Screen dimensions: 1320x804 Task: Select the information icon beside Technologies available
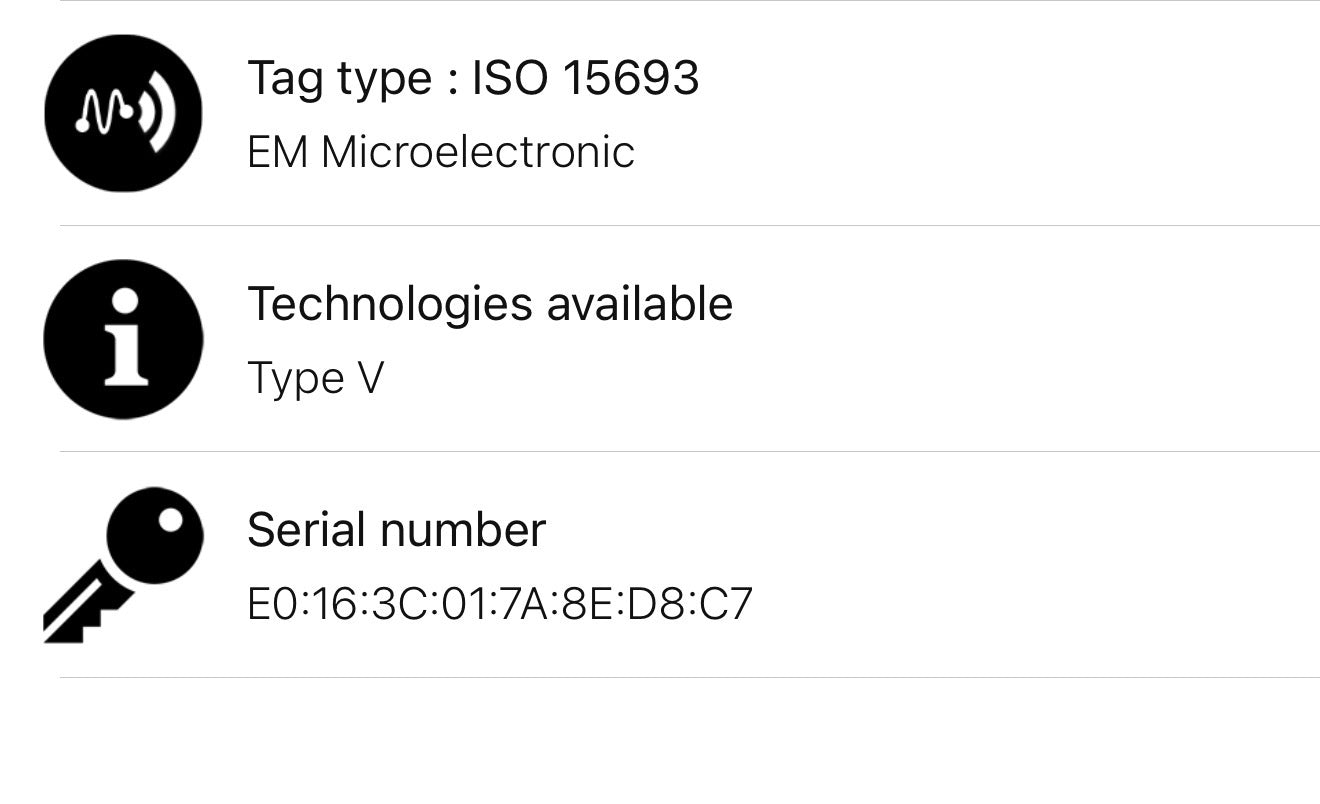[123, 339]
